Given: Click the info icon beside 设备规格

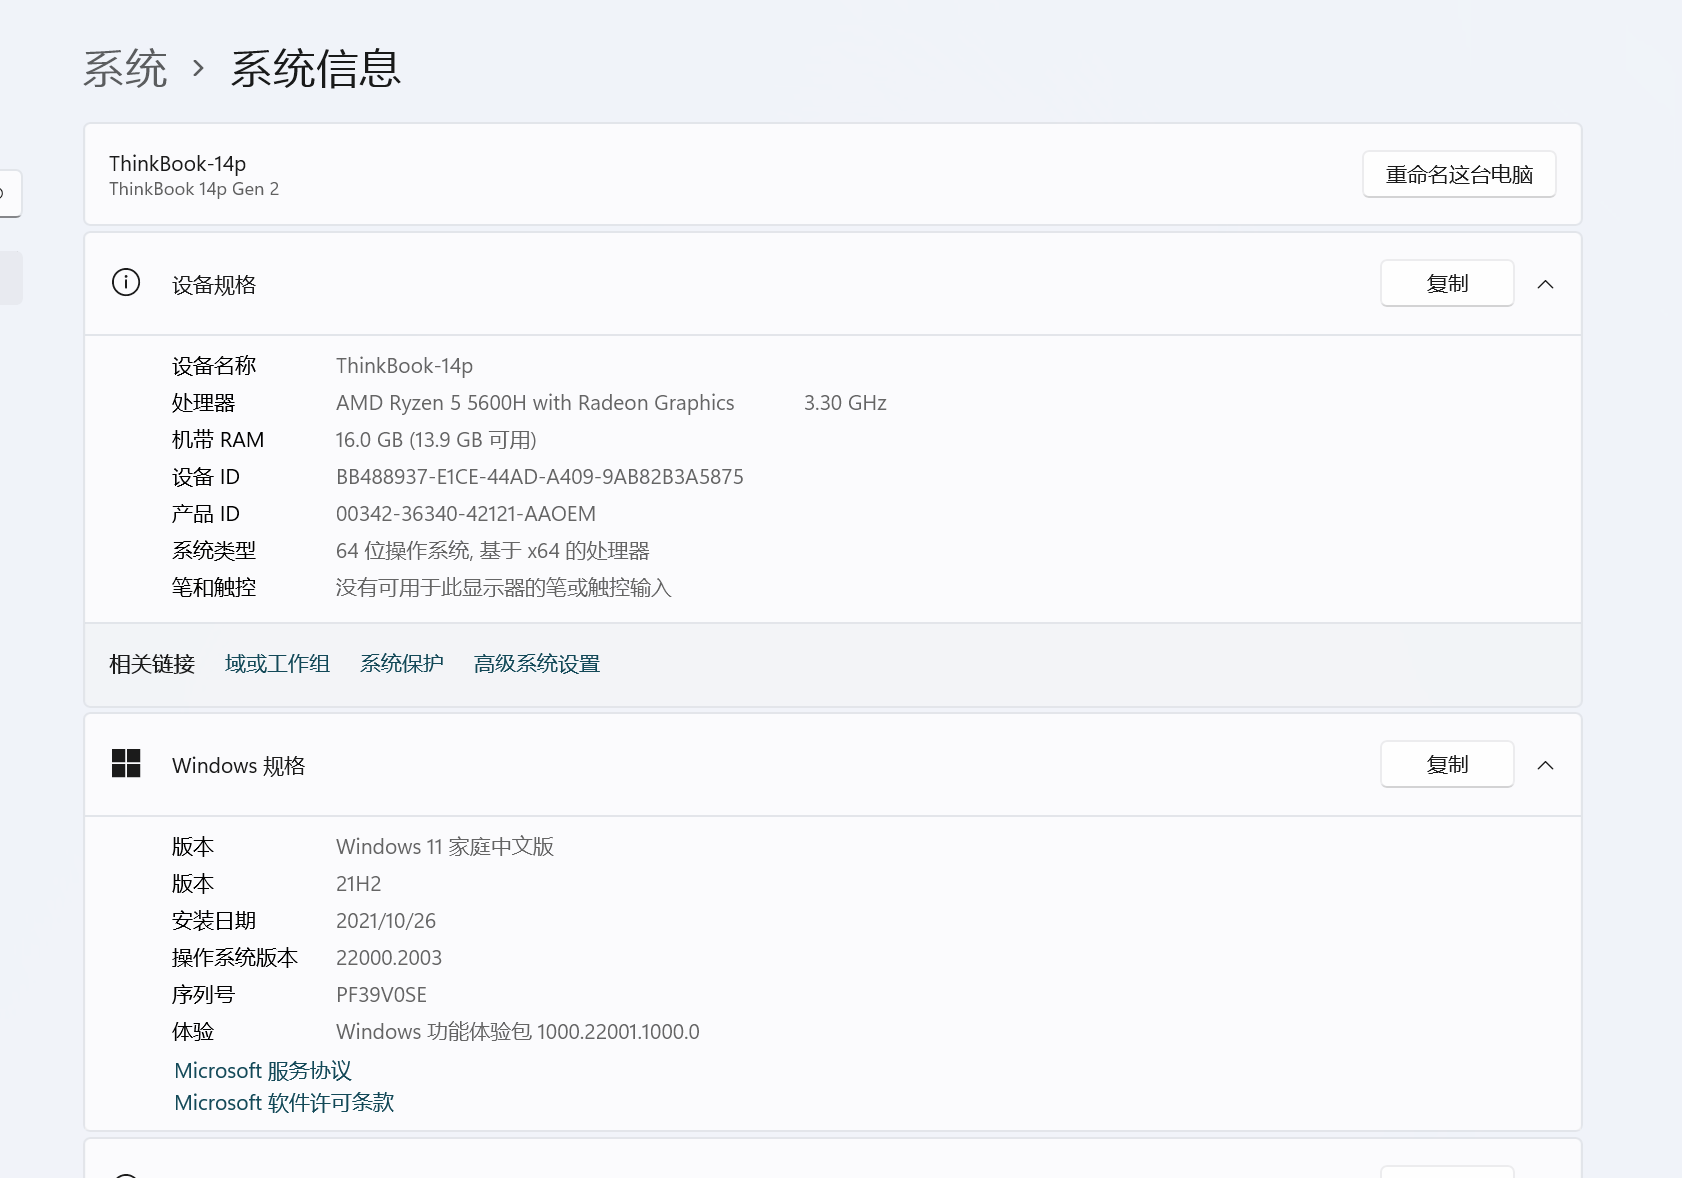Looking at the screenshot, I should 126,283.
